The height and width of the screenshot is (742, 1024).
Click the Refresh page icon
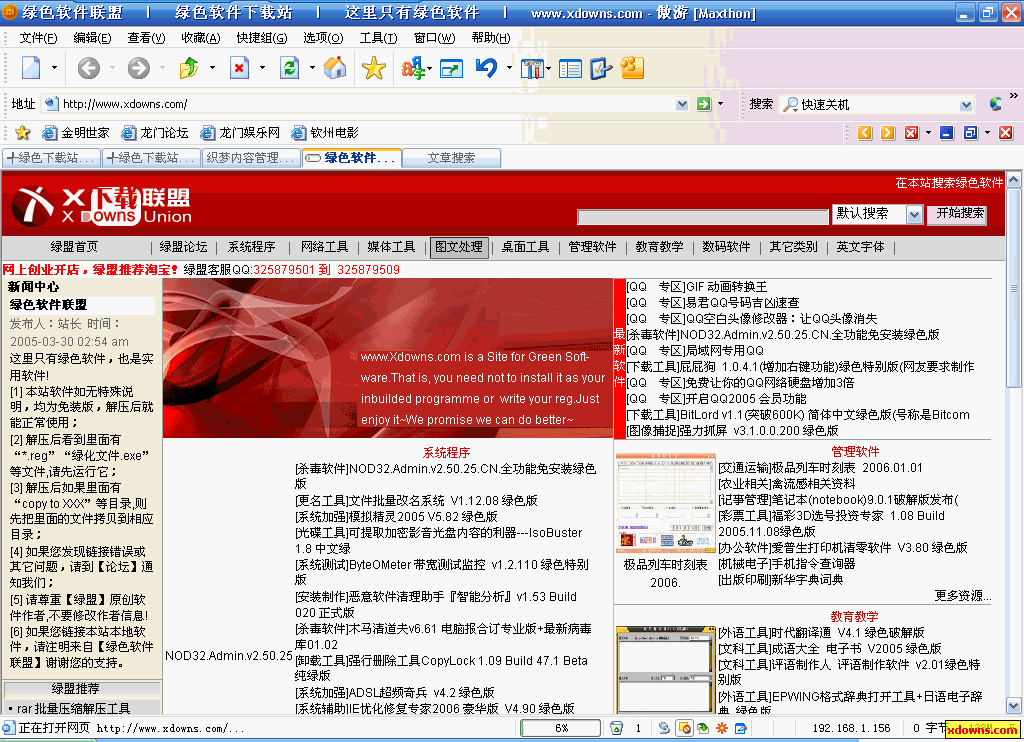tap(289, 67)
